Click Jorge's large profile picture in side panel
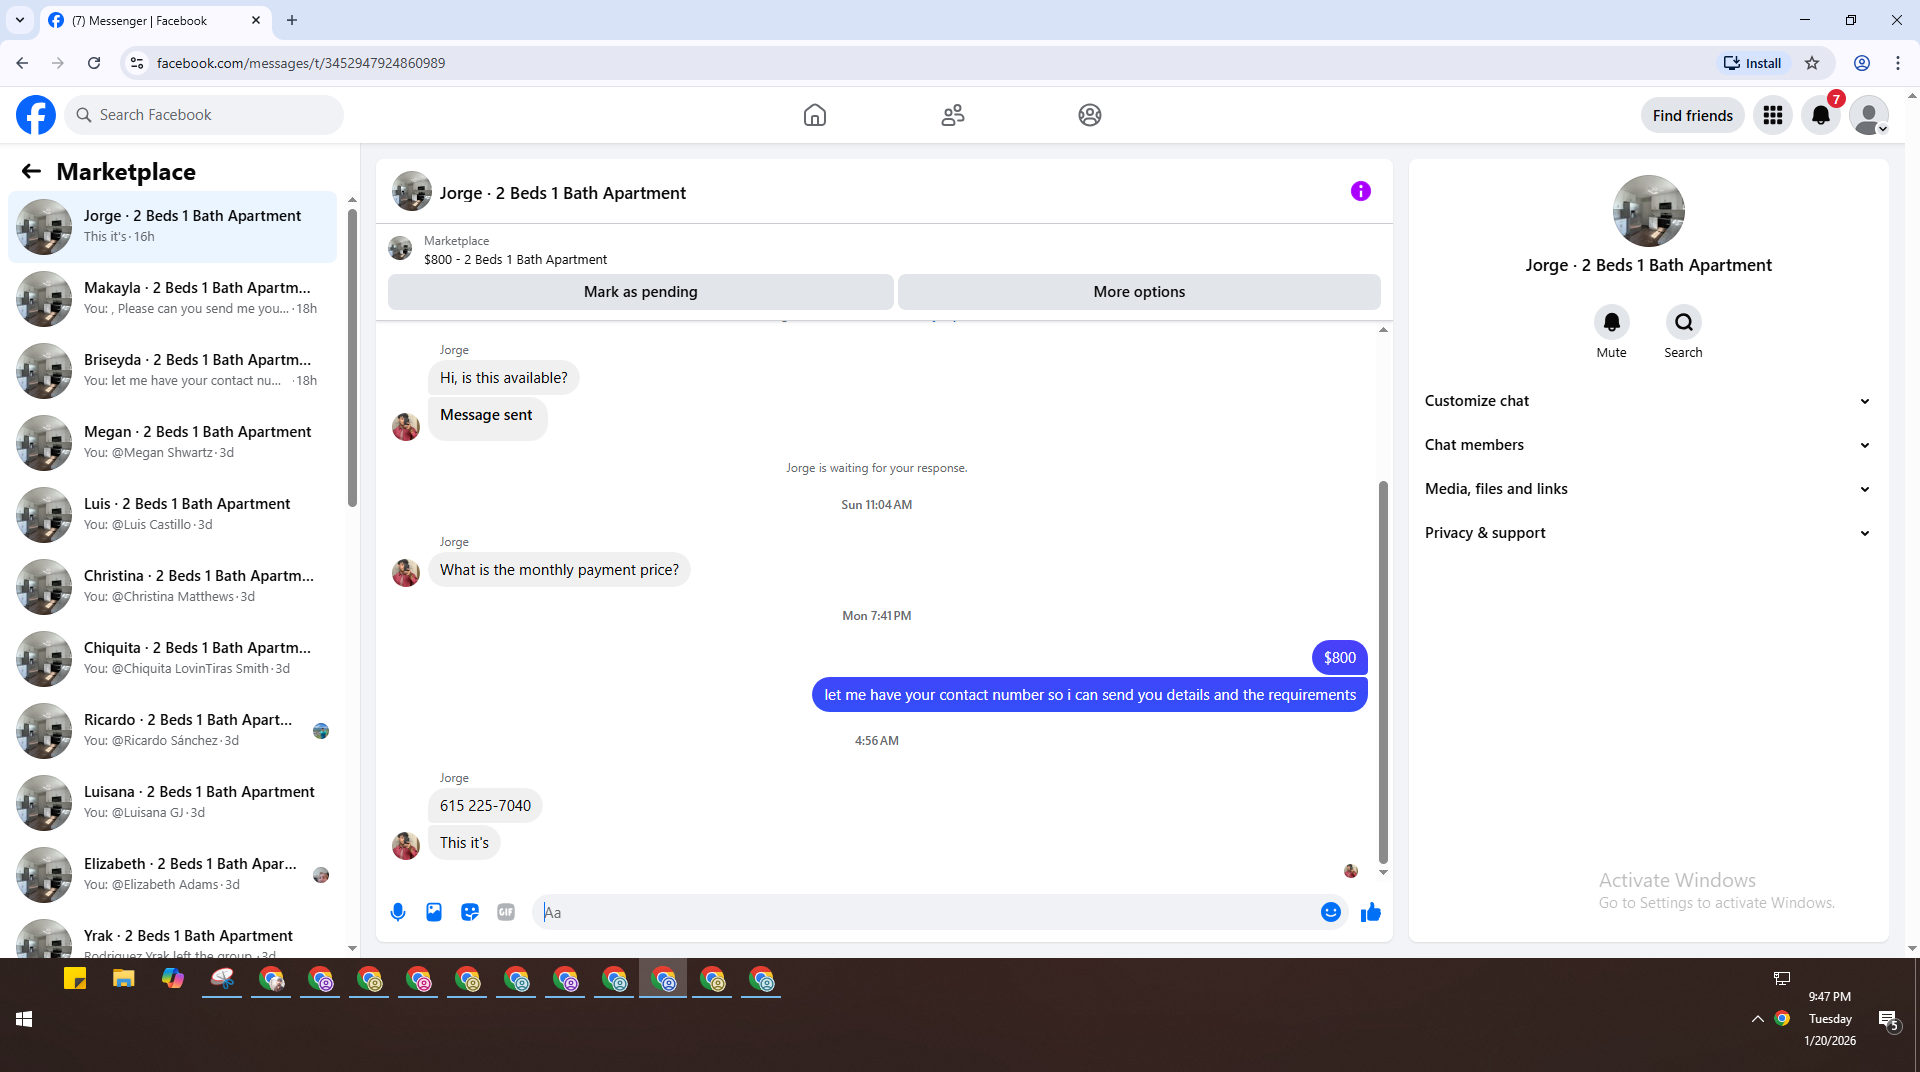Screen dimensions: 1920x1072 pos(1649,211)
